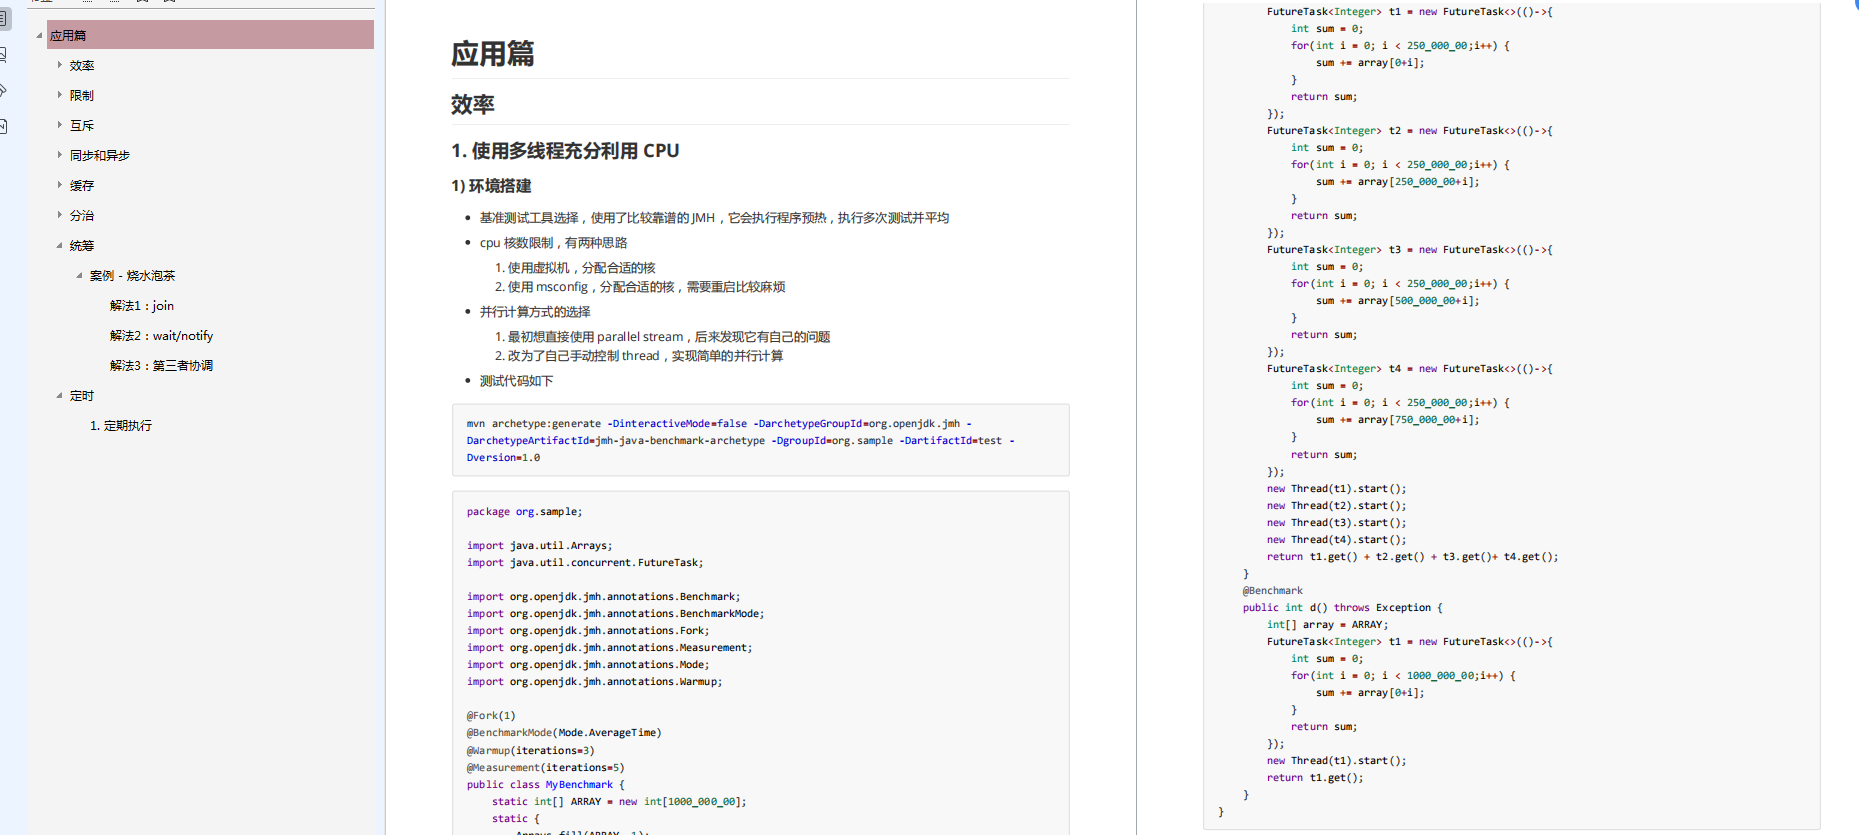Collapse the 定时 outline node
Image resolution: width=1859 pixels, height=835 pixels.
point(60,395)
